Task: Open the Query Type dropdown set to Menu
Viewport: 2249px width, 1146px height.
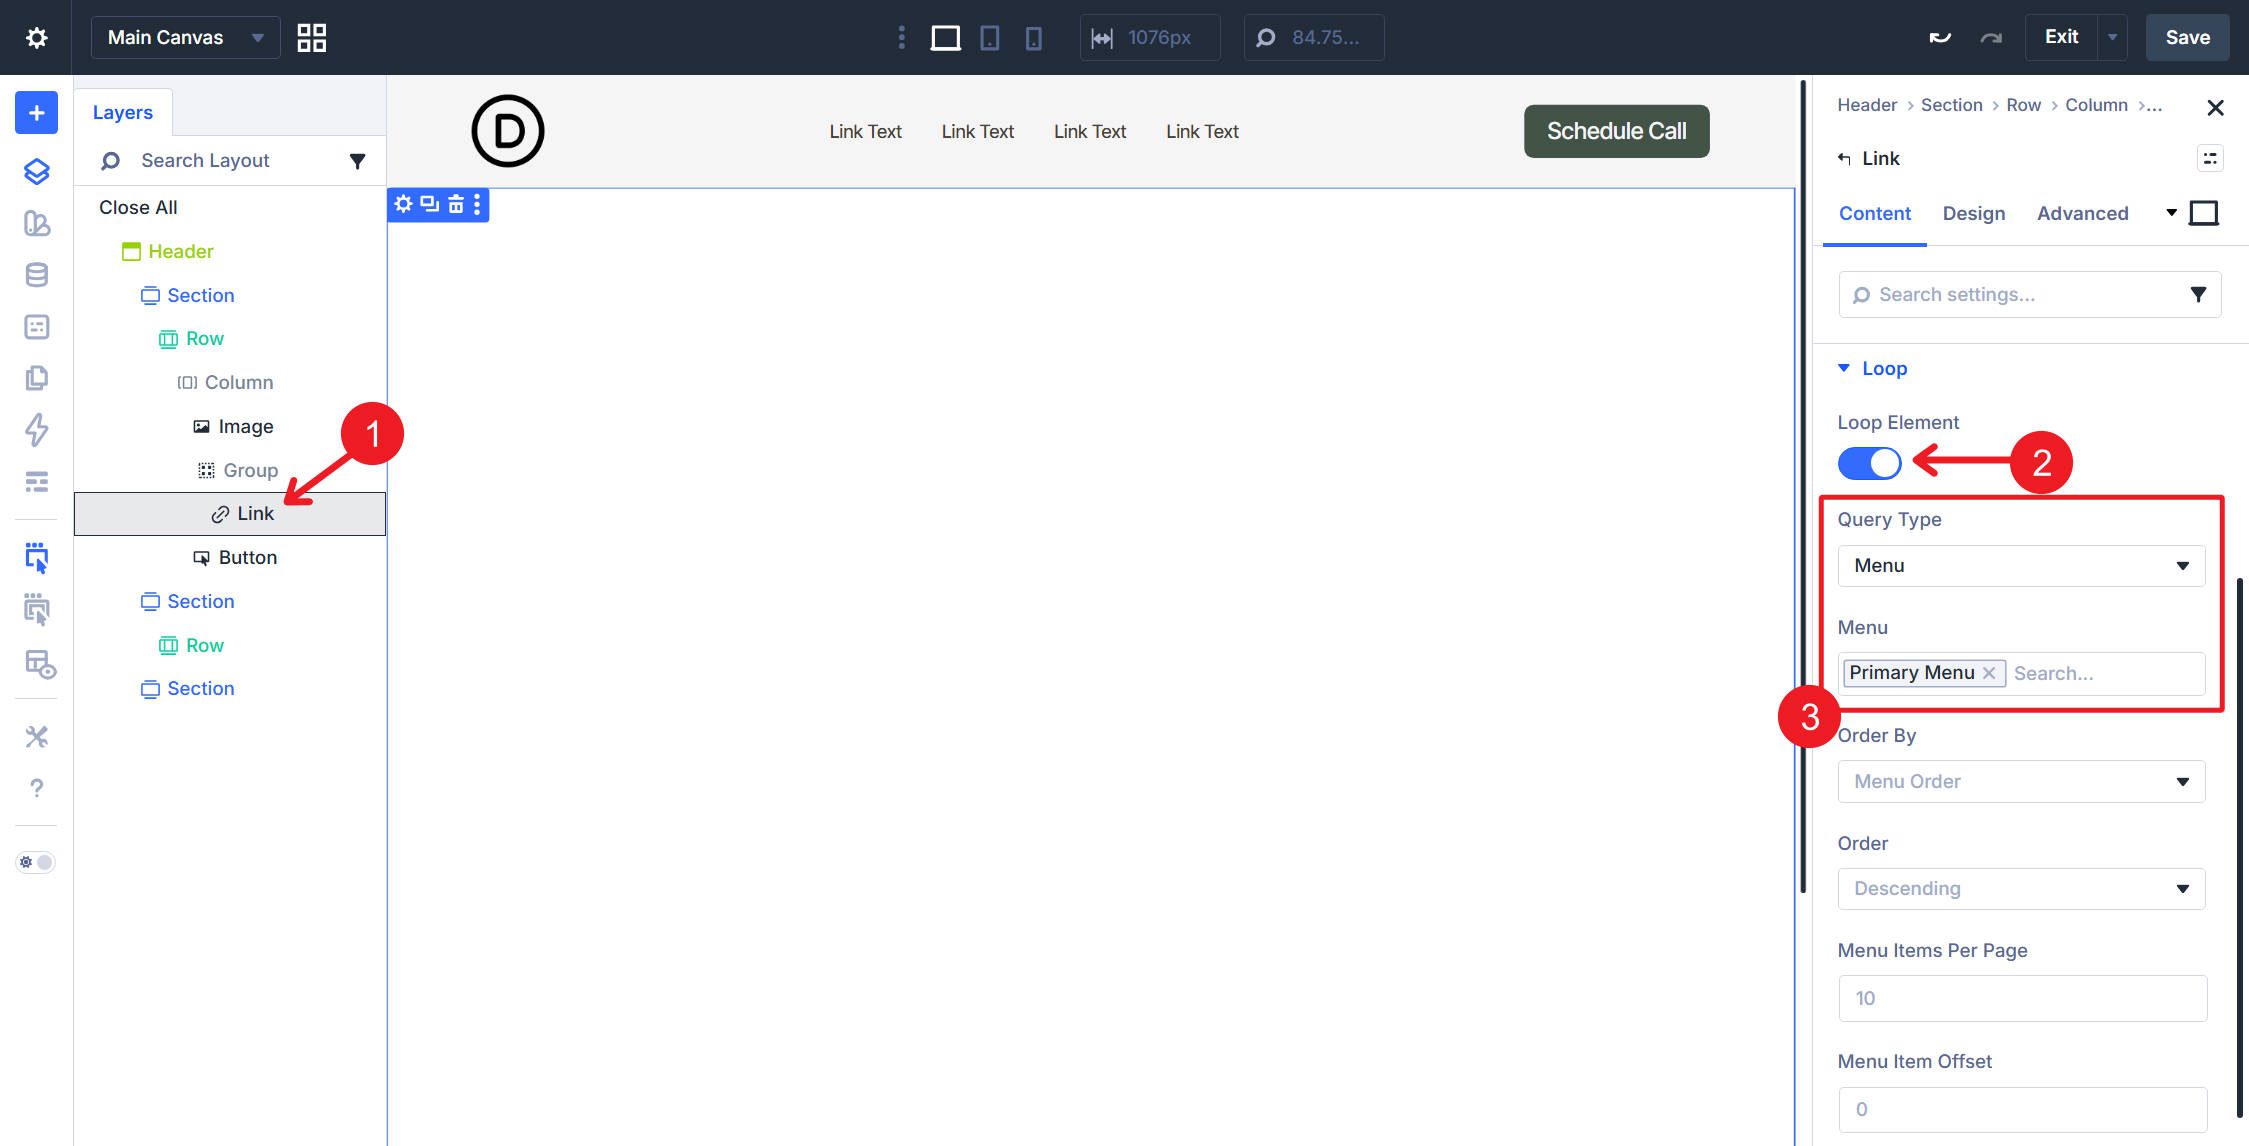Action: [2021, 565]
